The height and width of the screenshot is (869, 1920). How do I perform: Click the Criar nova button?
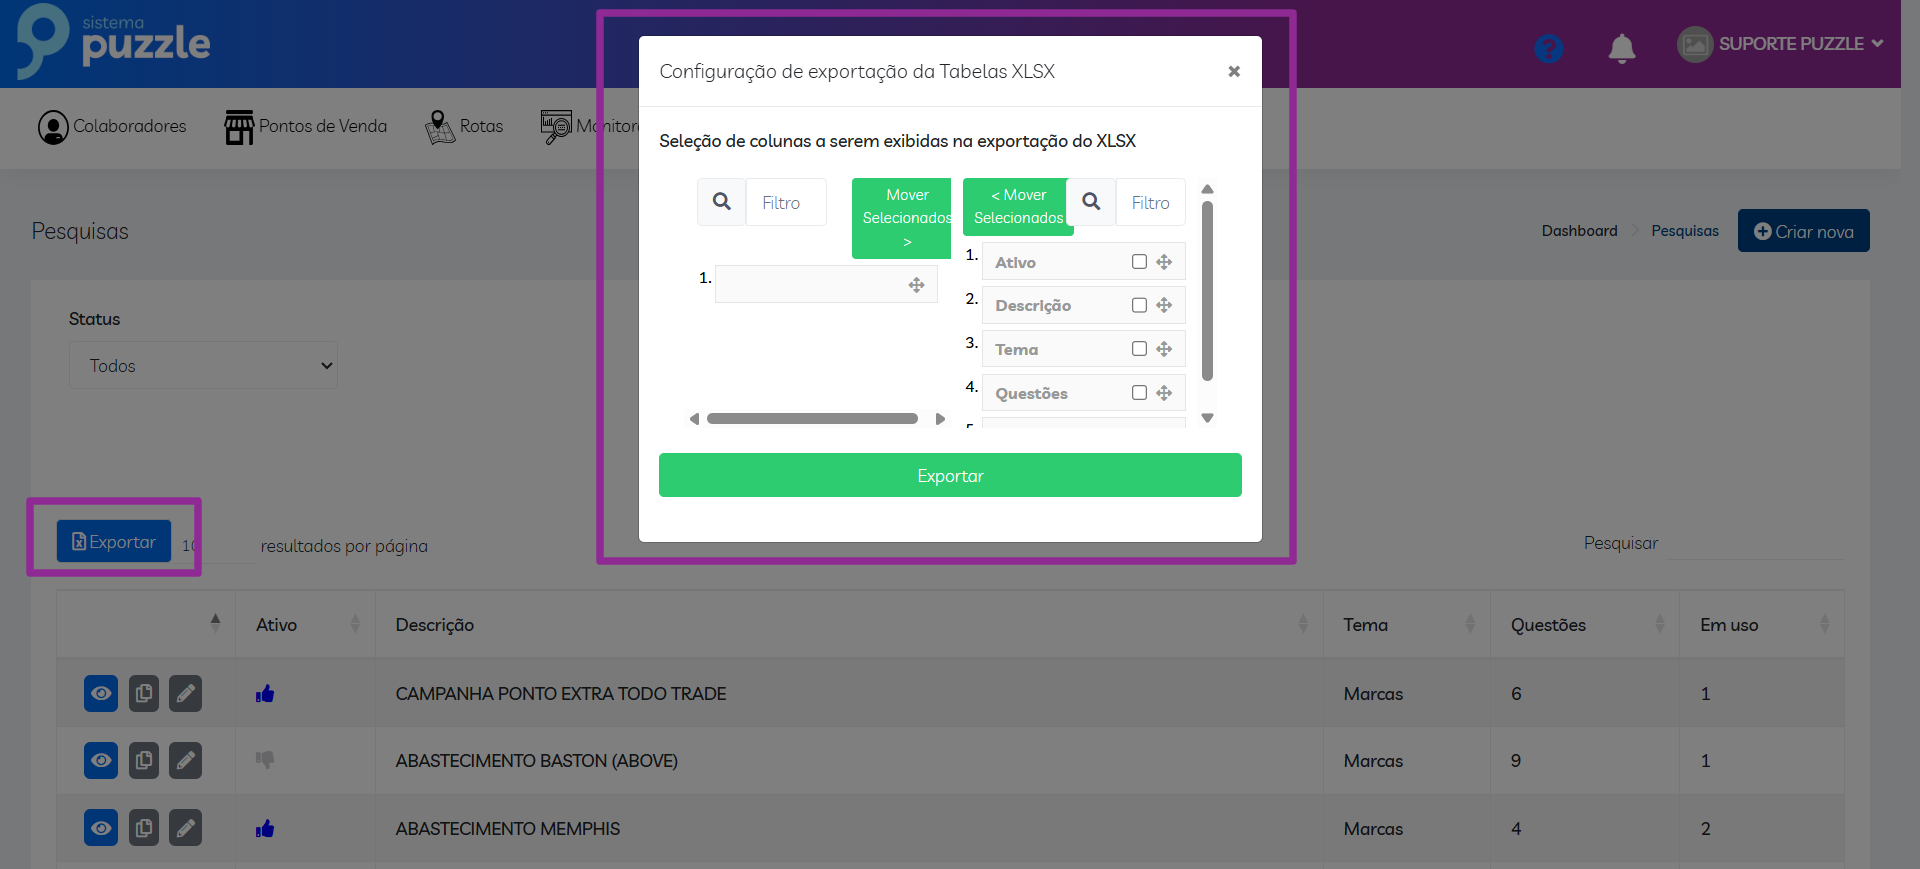(1803, 231)
